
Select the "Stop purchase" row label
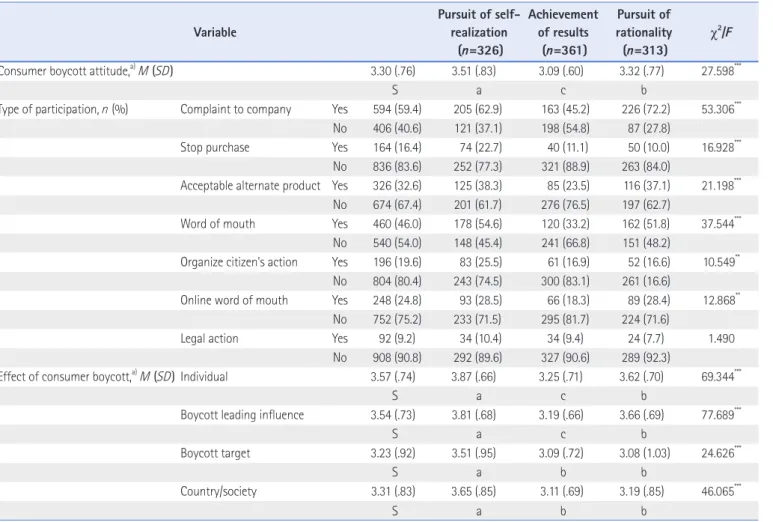214,147
